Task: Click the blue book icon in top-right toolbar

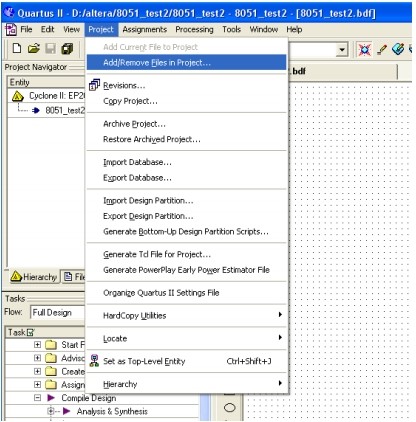Action: [398, 49]
